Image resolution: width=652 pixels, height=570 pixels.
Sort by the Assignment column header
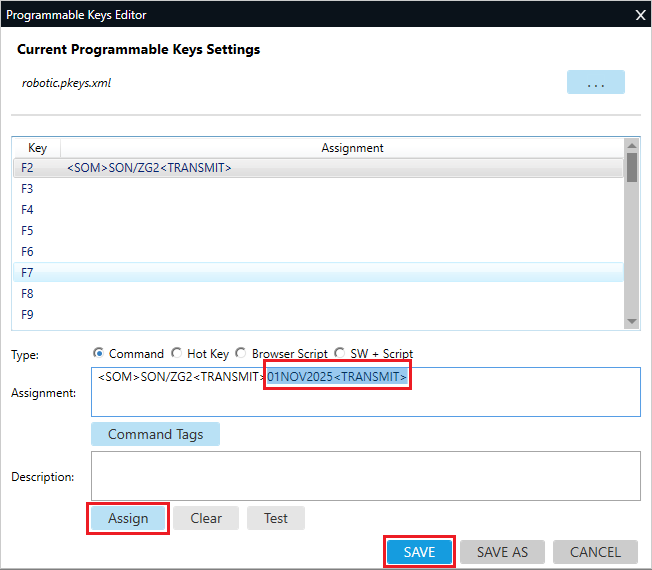(x=352, y=147)
